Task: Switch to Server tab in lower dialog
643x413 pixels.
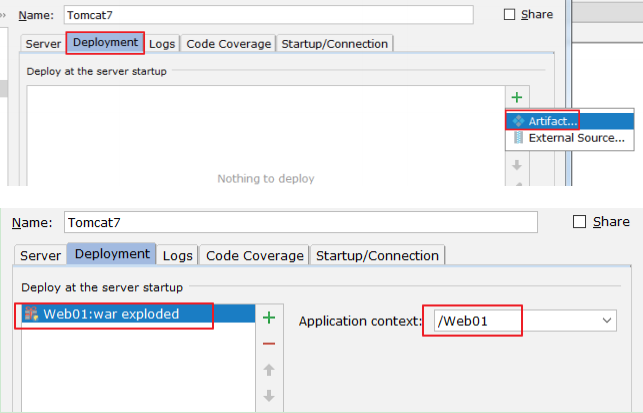Action: (x=40, y=256)
